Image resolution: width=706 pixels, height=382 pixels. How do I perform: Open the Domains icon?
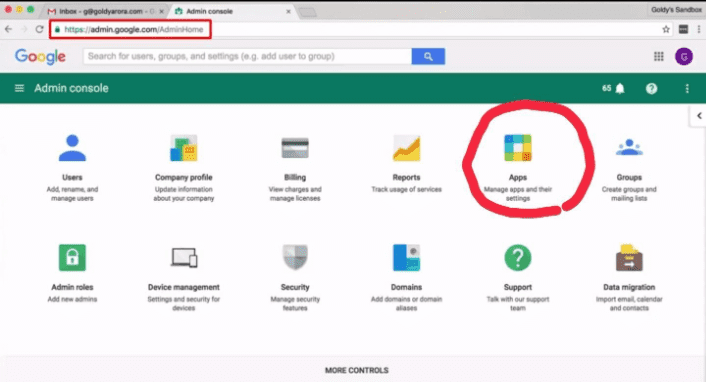[406, 258]
